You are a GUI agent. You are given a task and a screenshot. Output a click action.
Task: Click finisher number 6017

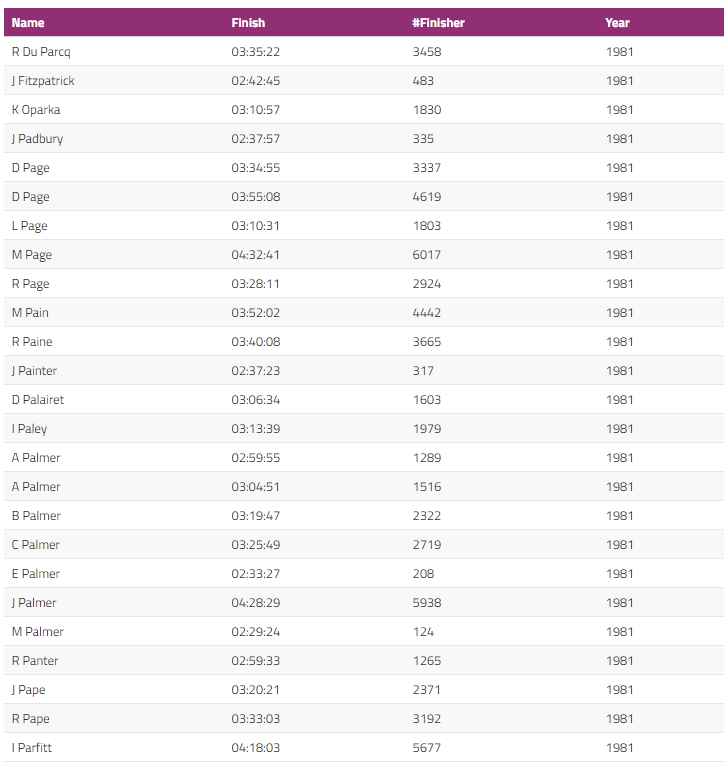coord(426,254)
